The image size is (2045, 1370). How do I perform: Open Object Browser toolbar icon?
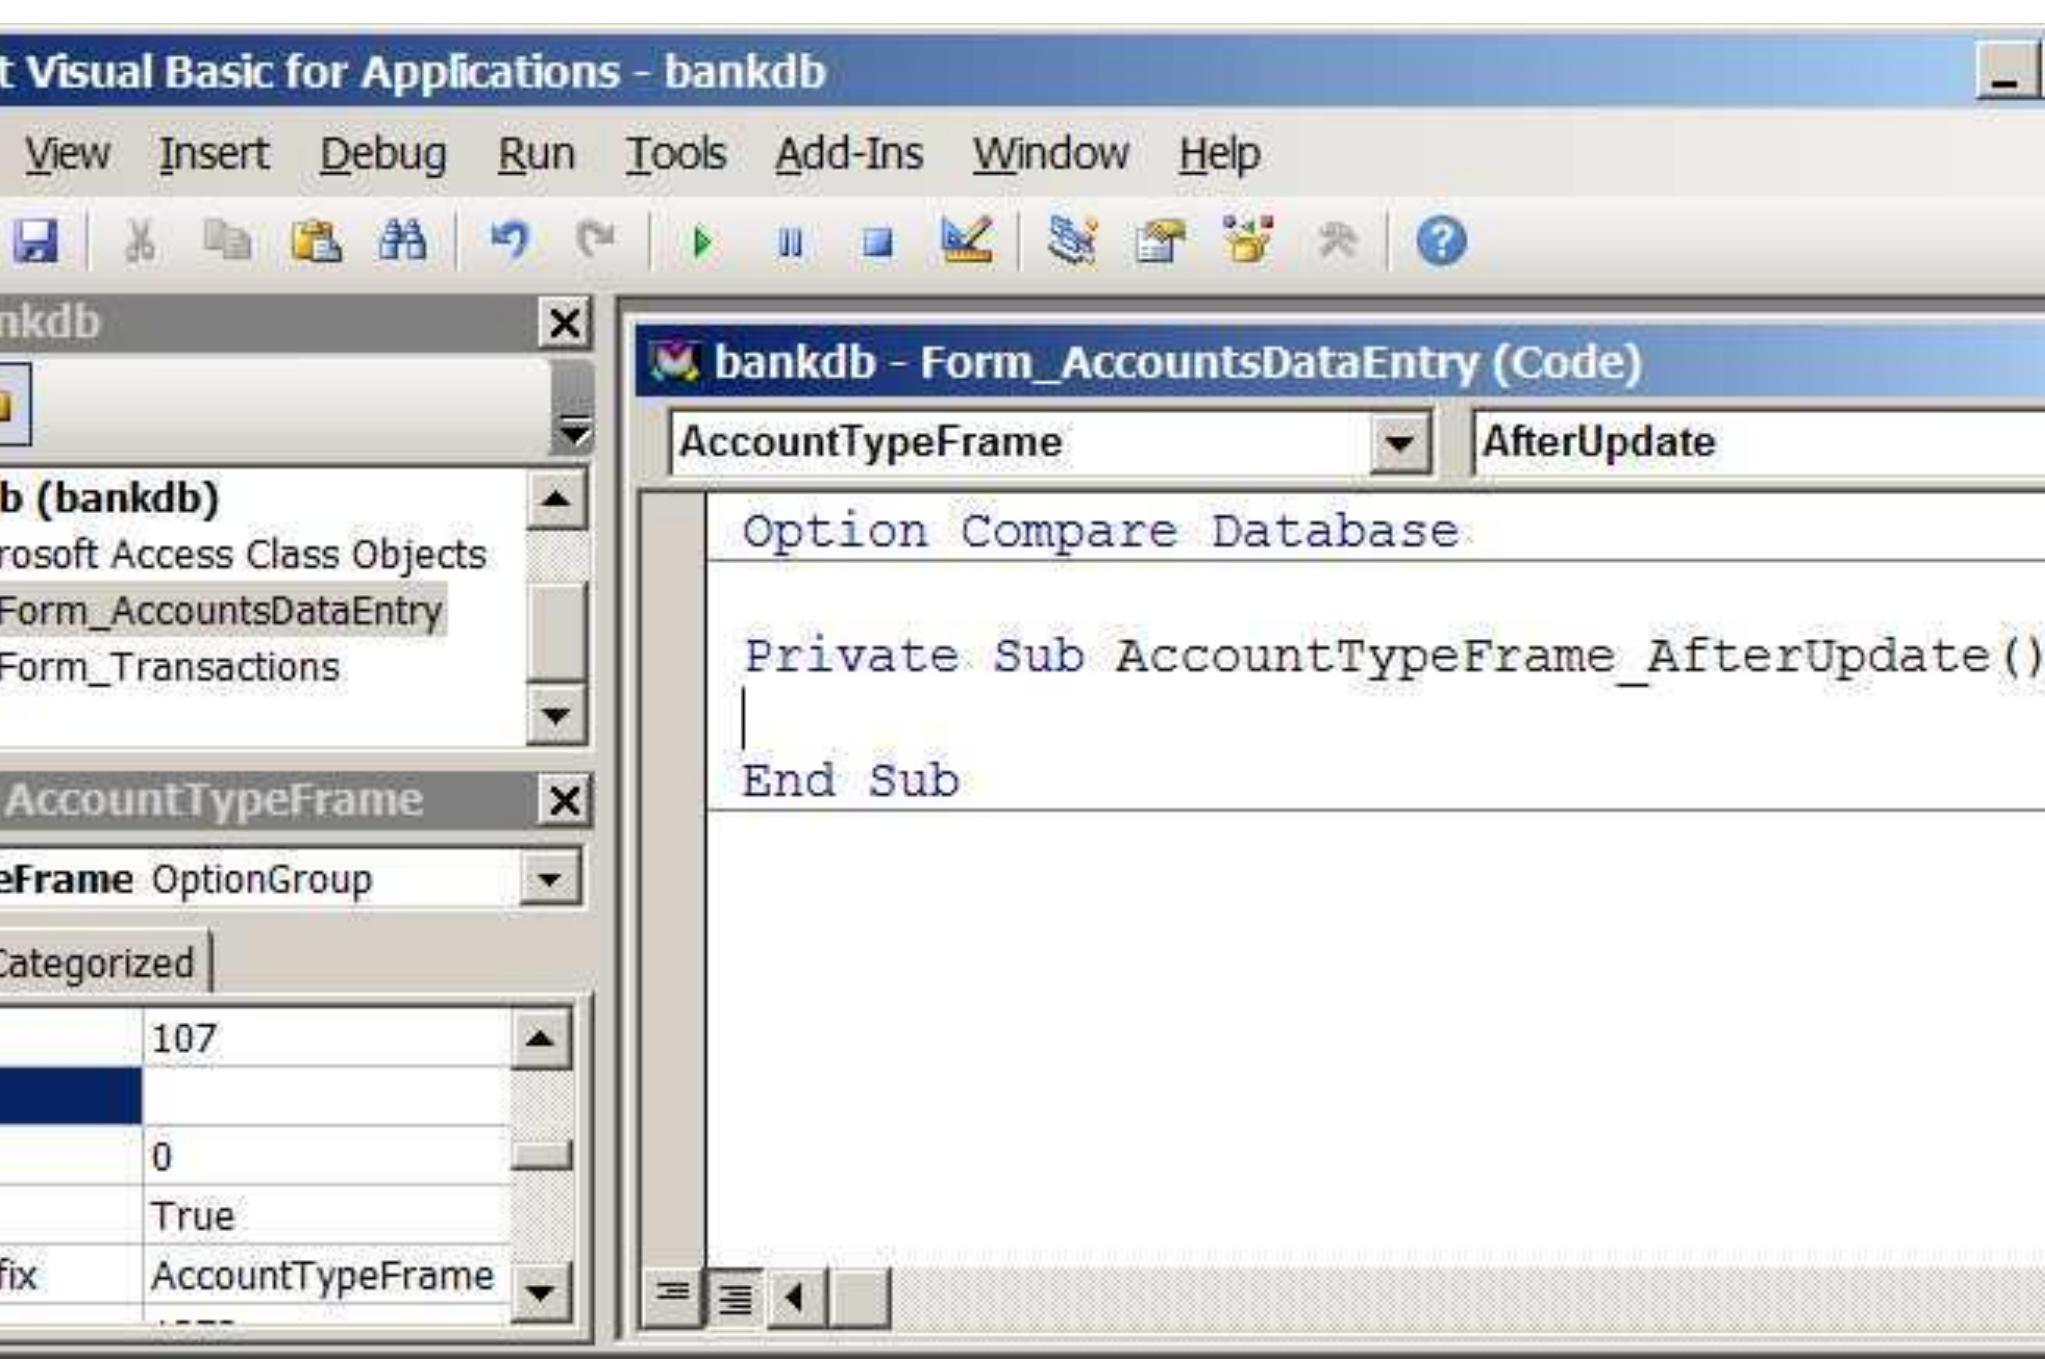pos(1248,242)
